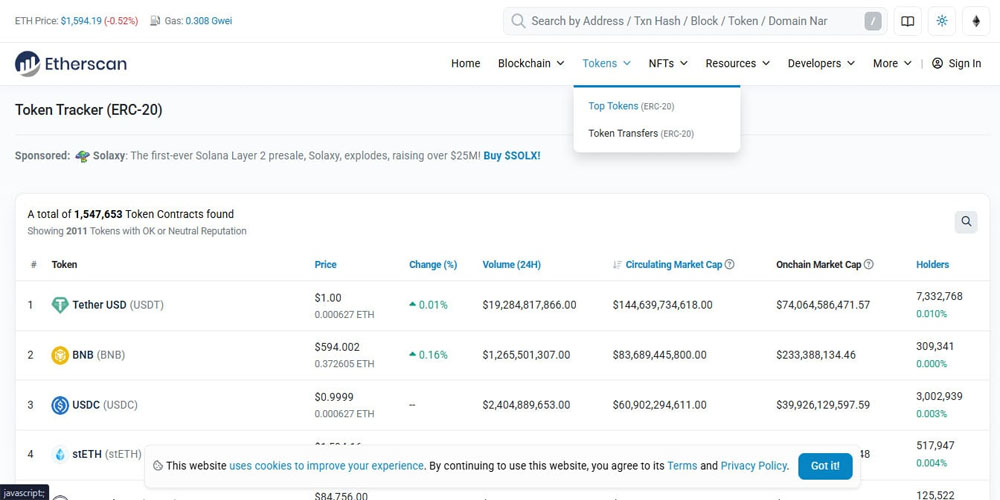Image resolution: width=1000 pixels, height=500 pixels.
Task: Expand the Blockchain dropdown menu
Action: 531,63
